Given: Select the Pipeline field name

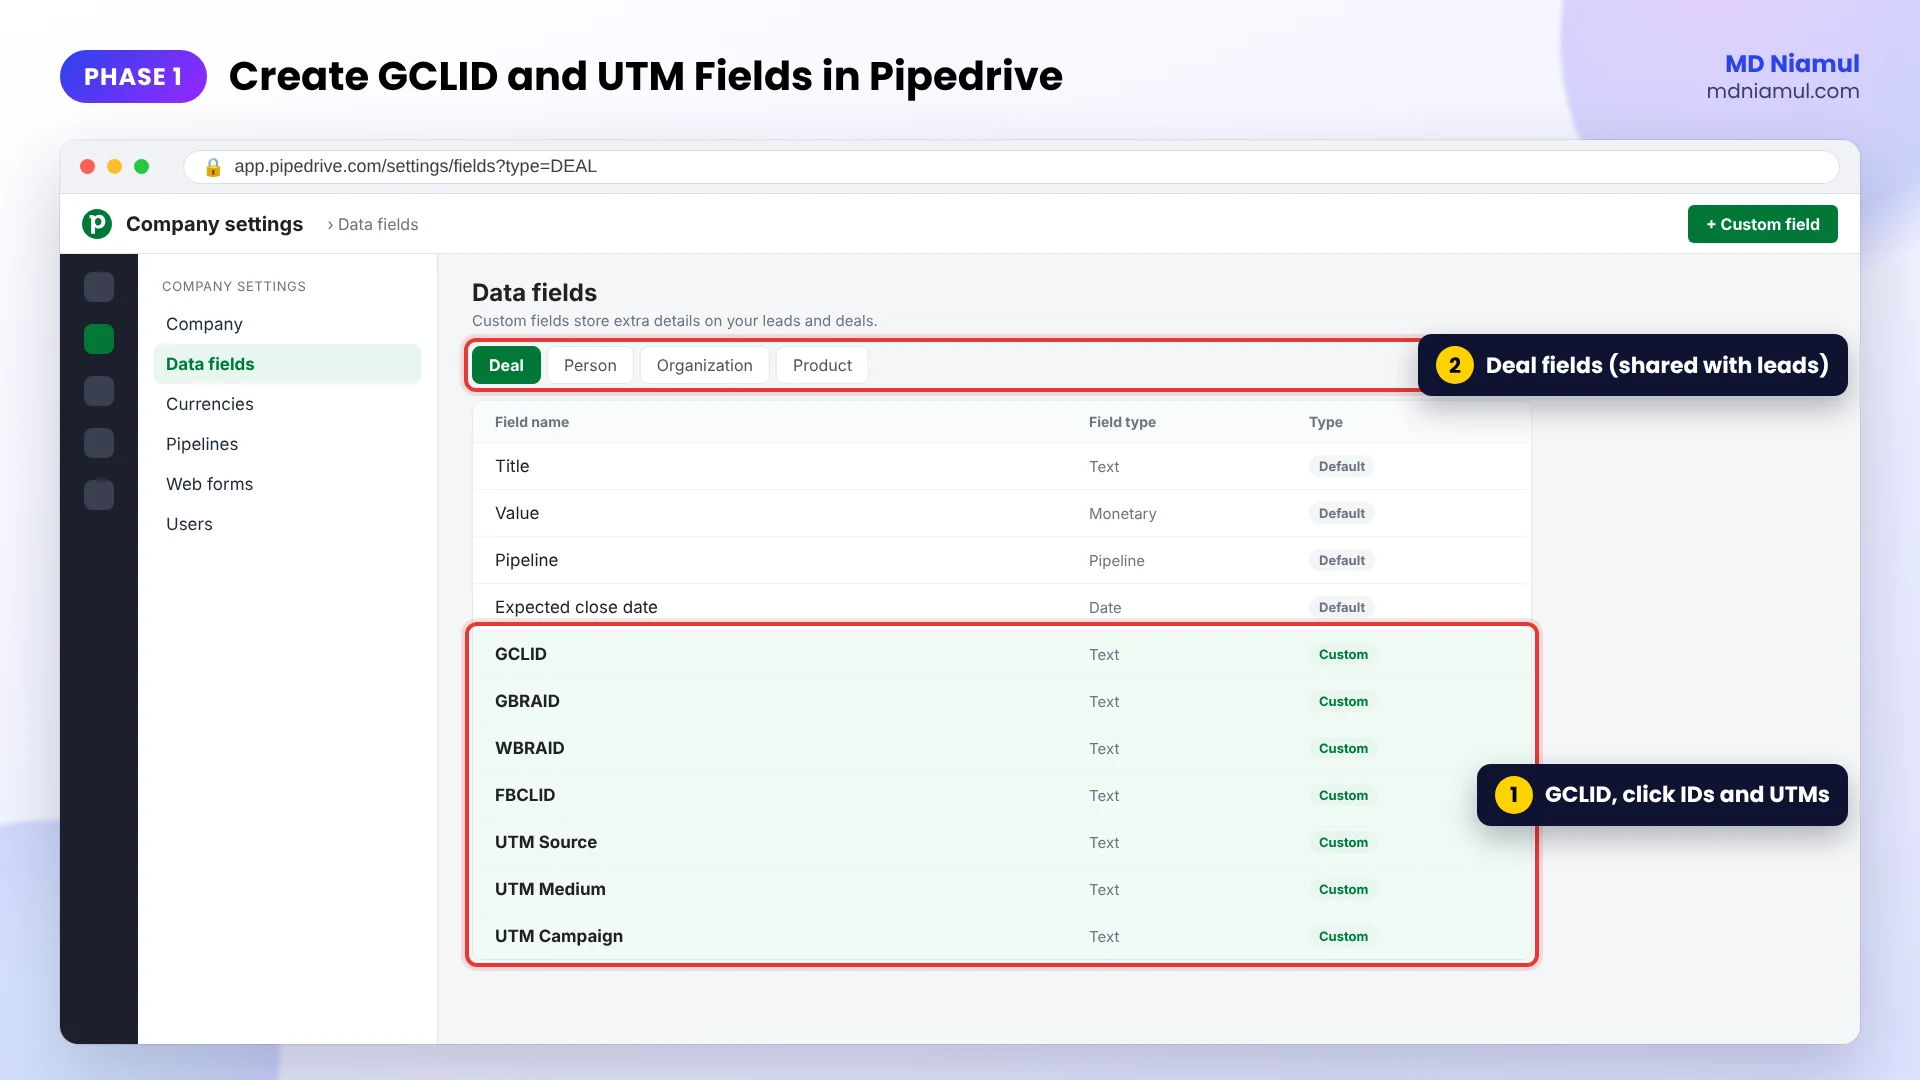Looking at the screenshot, I should coord(526,560).
